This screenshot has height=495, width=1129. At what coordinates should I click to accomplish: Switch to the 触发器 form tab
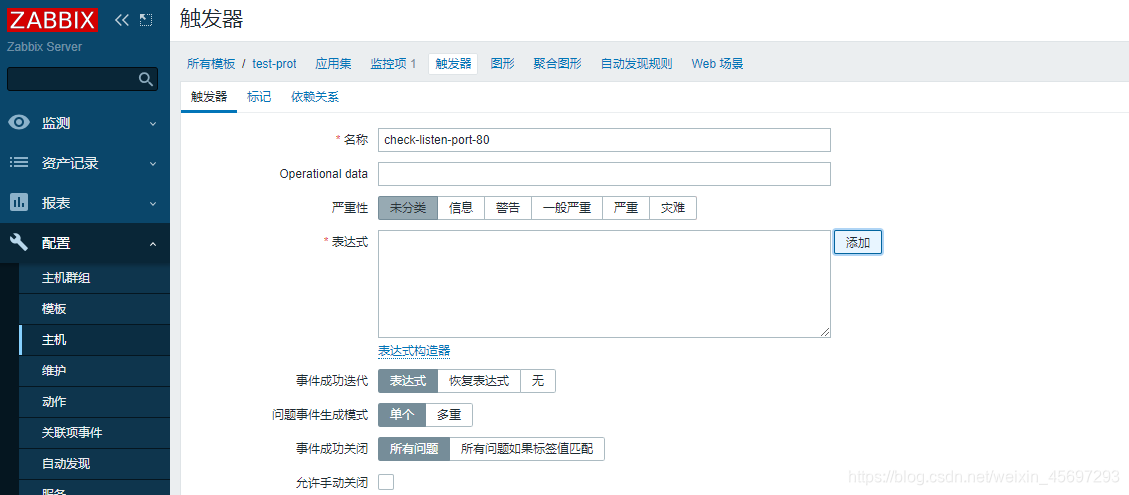click(x=209, y=97)
